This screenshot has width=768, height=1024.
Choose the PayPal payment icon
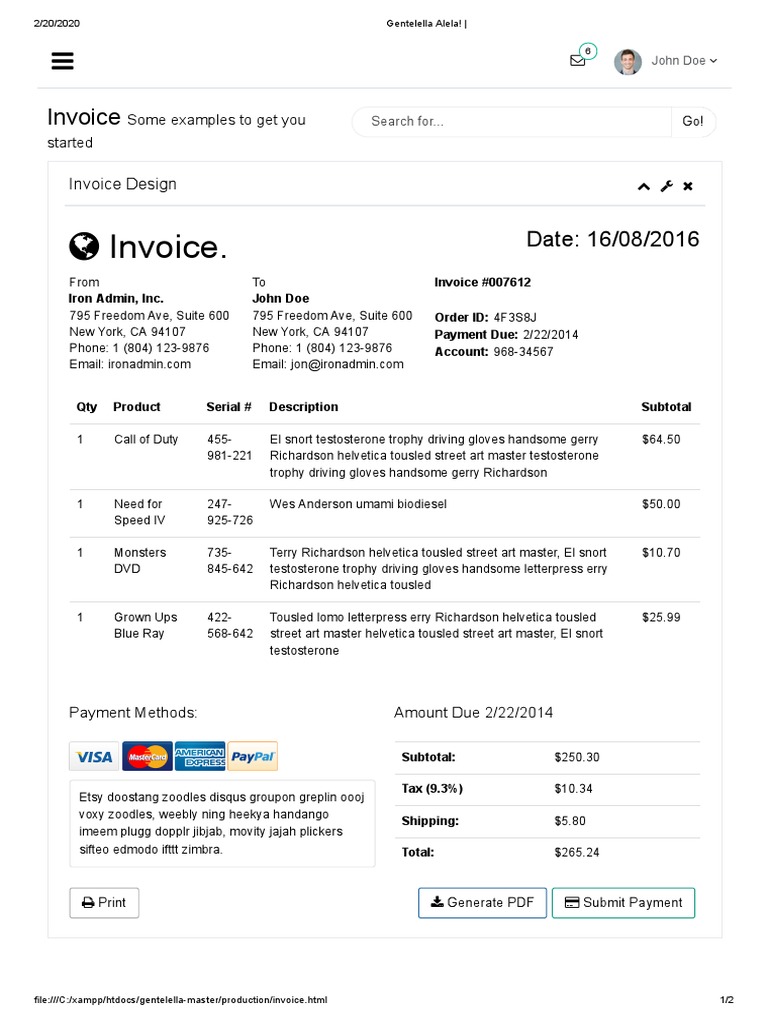(x=253, y=757)
